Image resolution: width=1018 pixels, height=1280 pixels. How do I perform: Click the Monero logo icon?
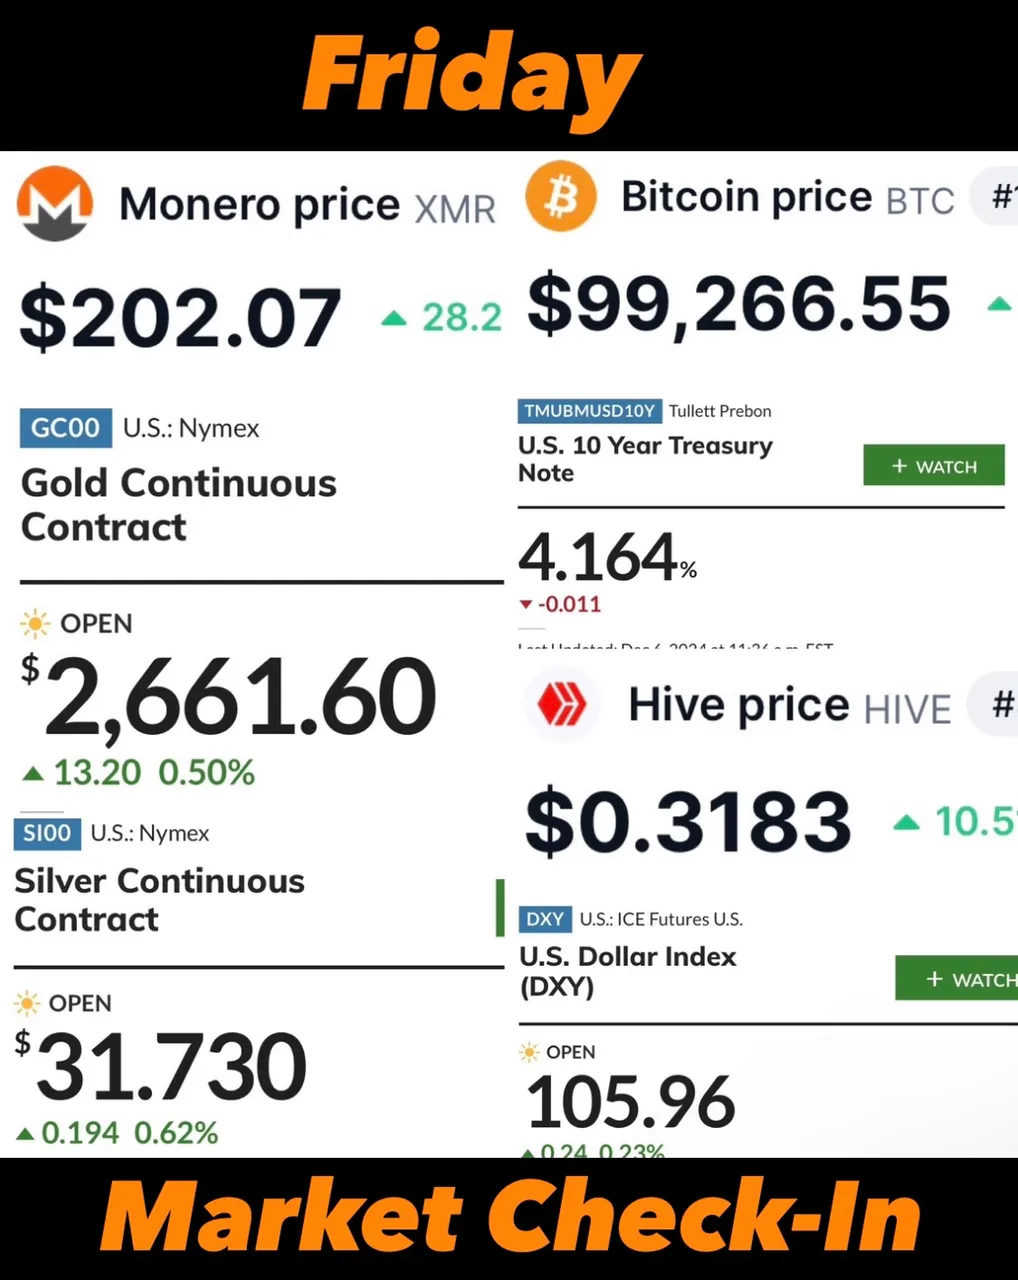coord(55,203)
